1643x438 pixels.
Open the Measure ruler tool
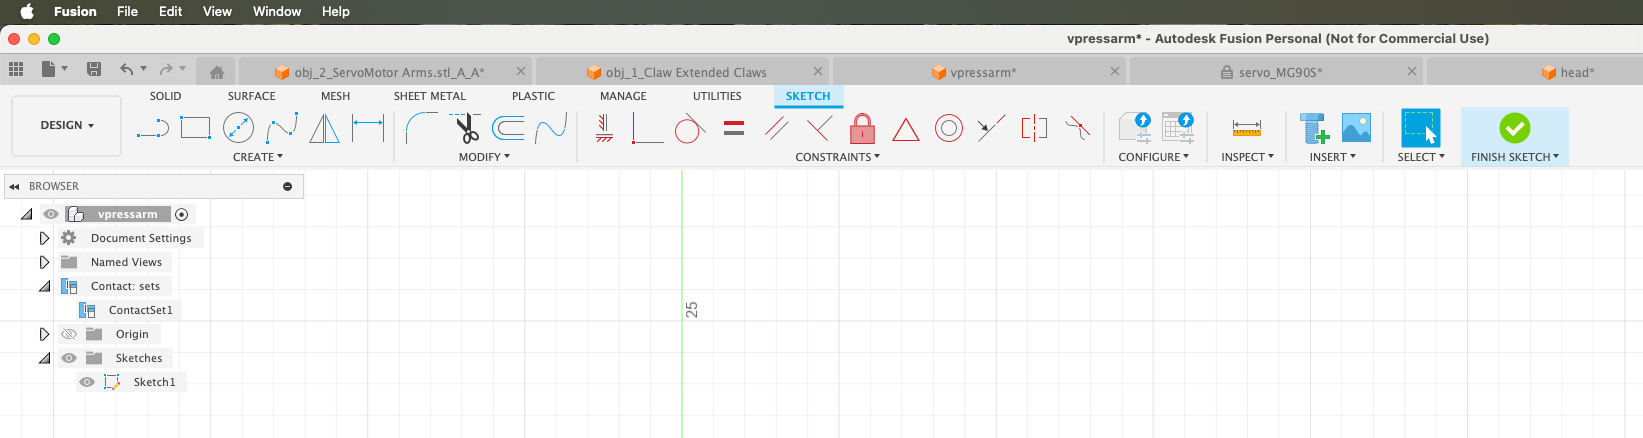coord(1246,128)
